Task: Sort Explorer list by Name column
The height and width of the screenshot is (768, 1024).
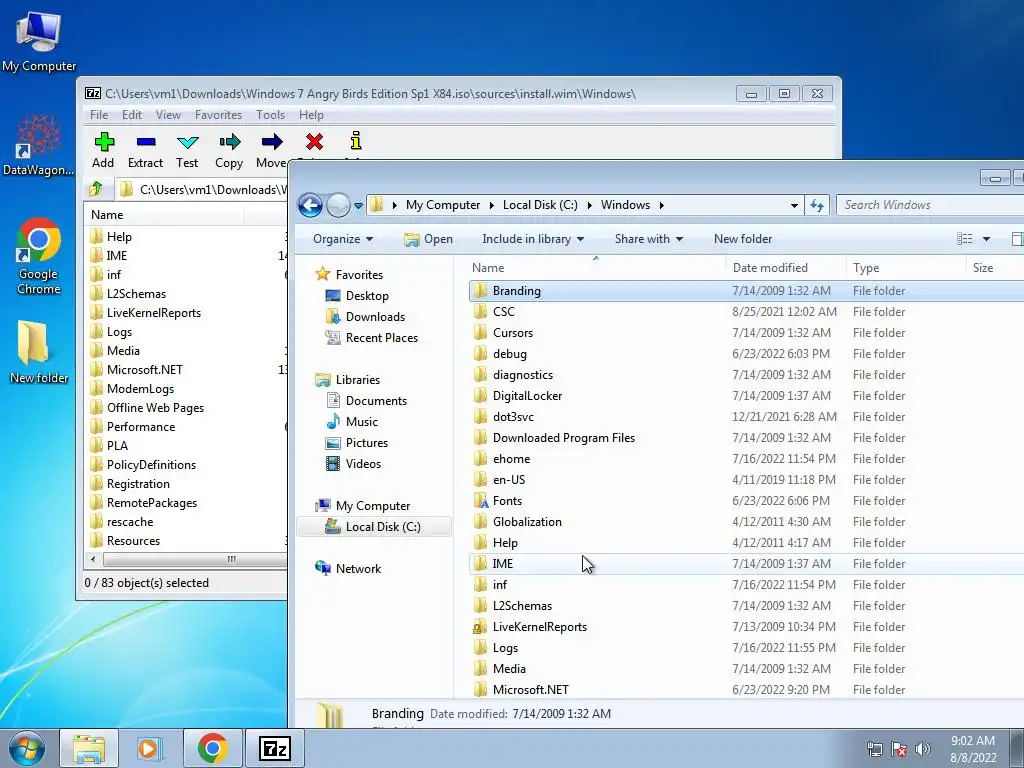Action: pos(597,268)
